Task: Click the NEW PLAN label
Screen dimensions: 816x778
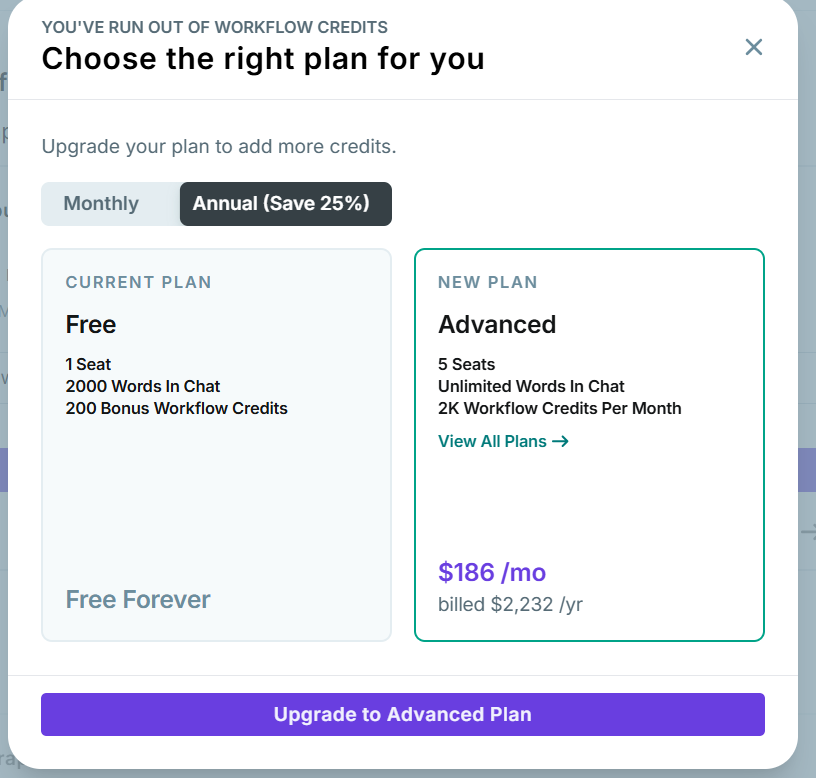Action: pyautogui.click(x=488, y=283)
